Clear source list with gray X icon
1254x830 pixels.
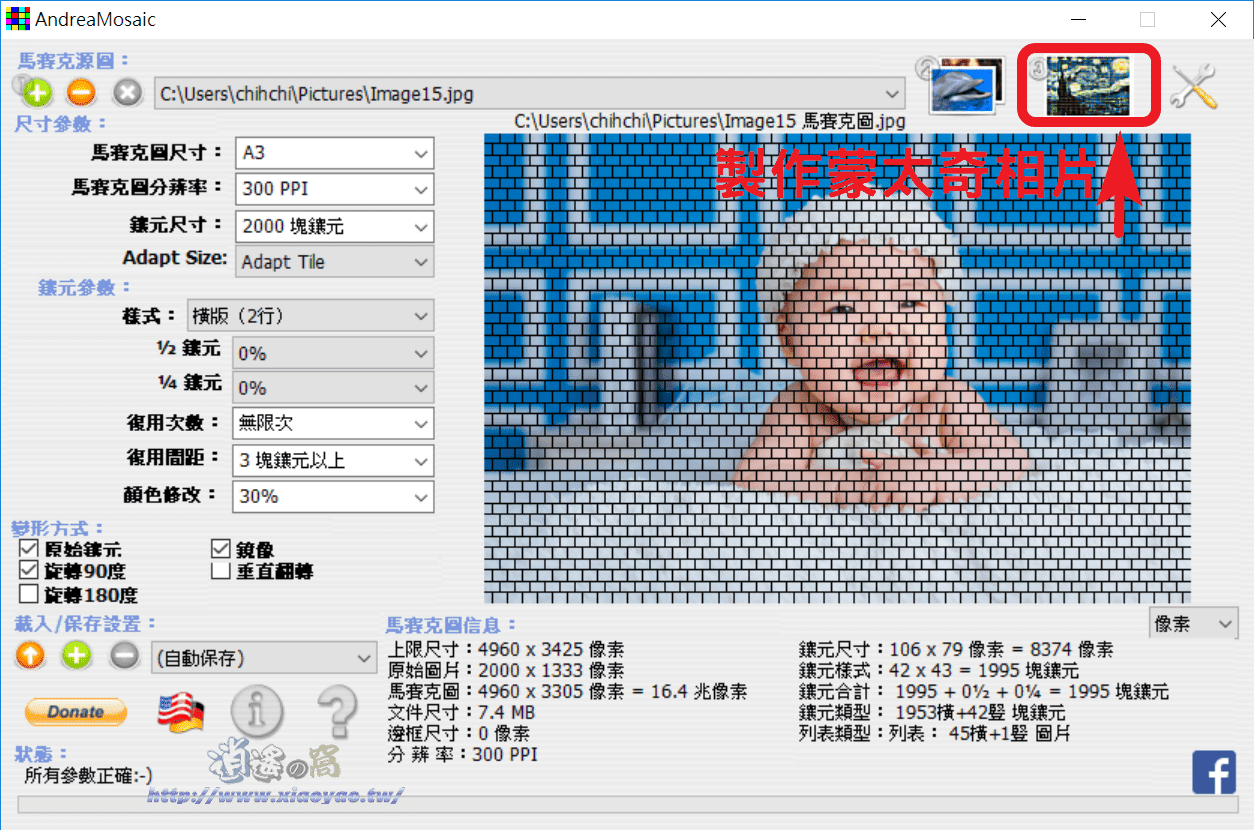[x=126, y=94]
